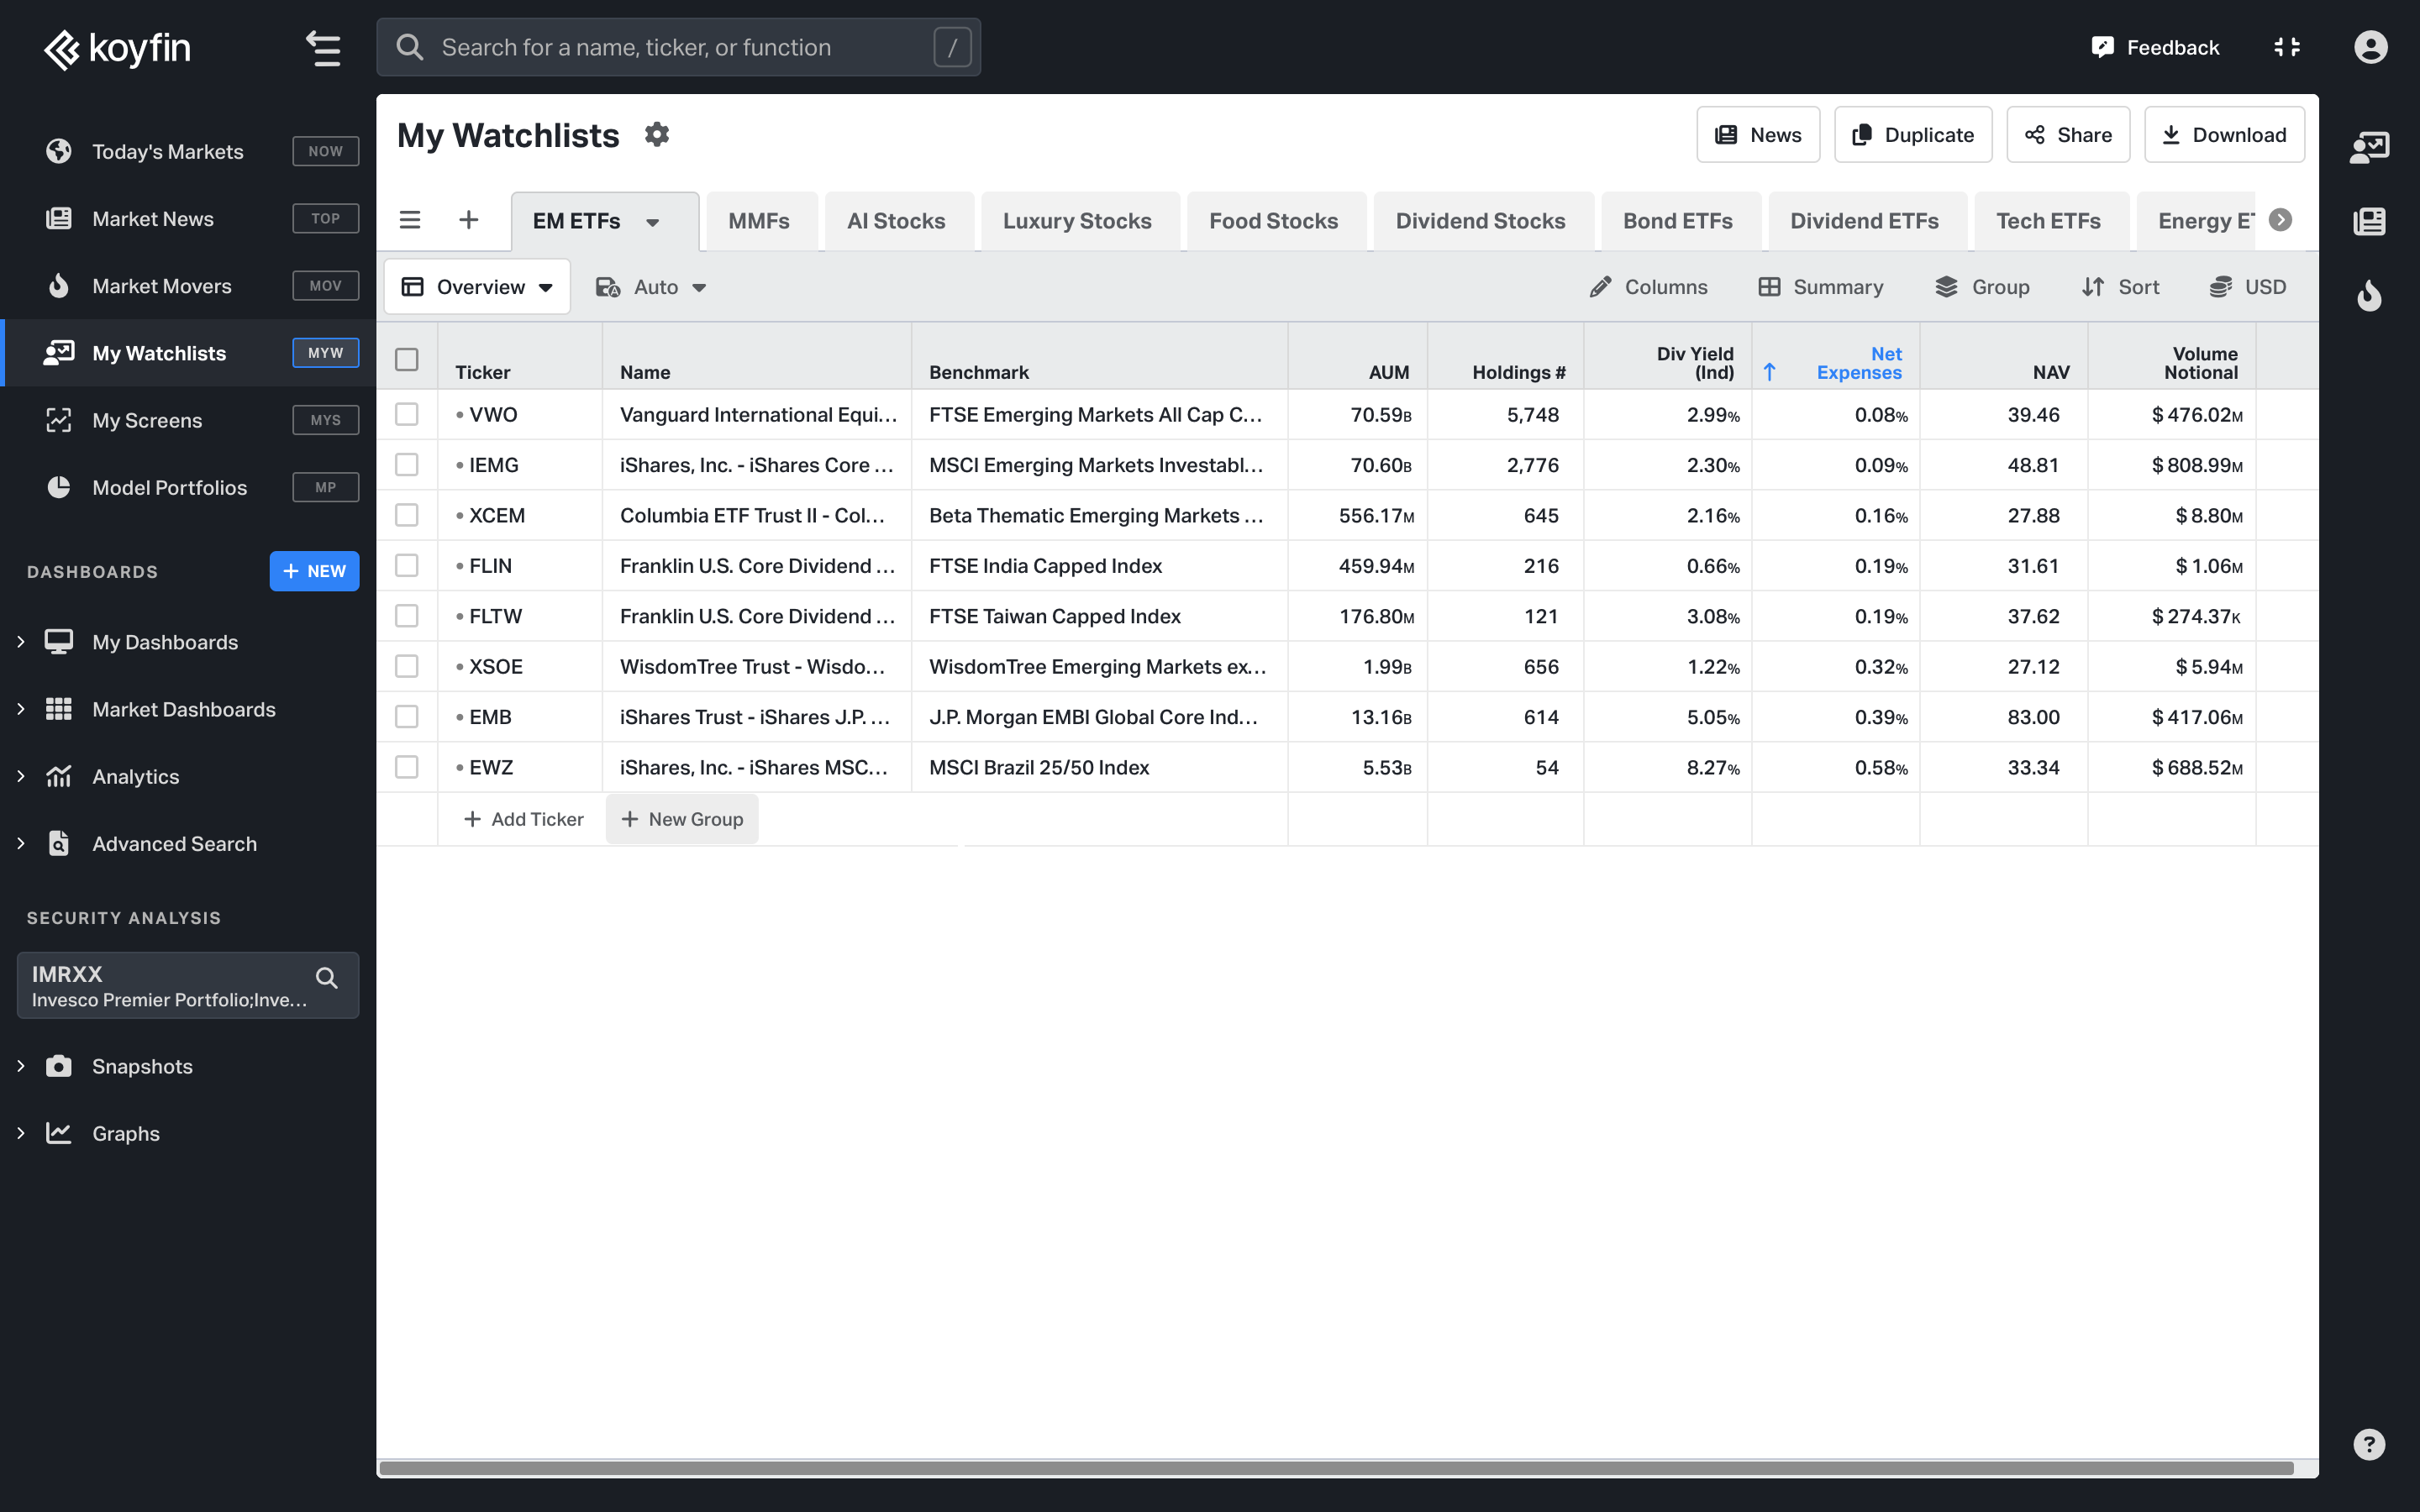Check the IEMG row checkbox
Image resolution: width=2420 pixels, height=1512 pixels.
coord(406,465)
